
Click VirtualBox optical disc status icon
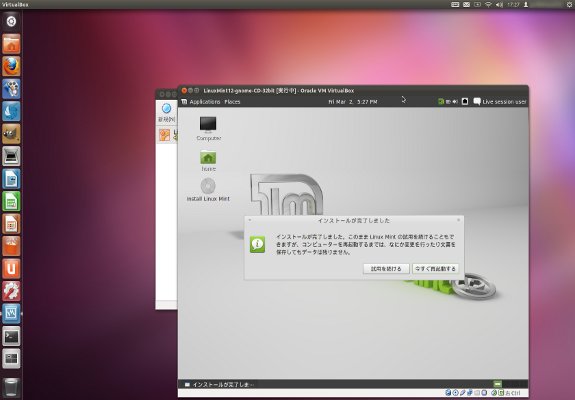455,393
